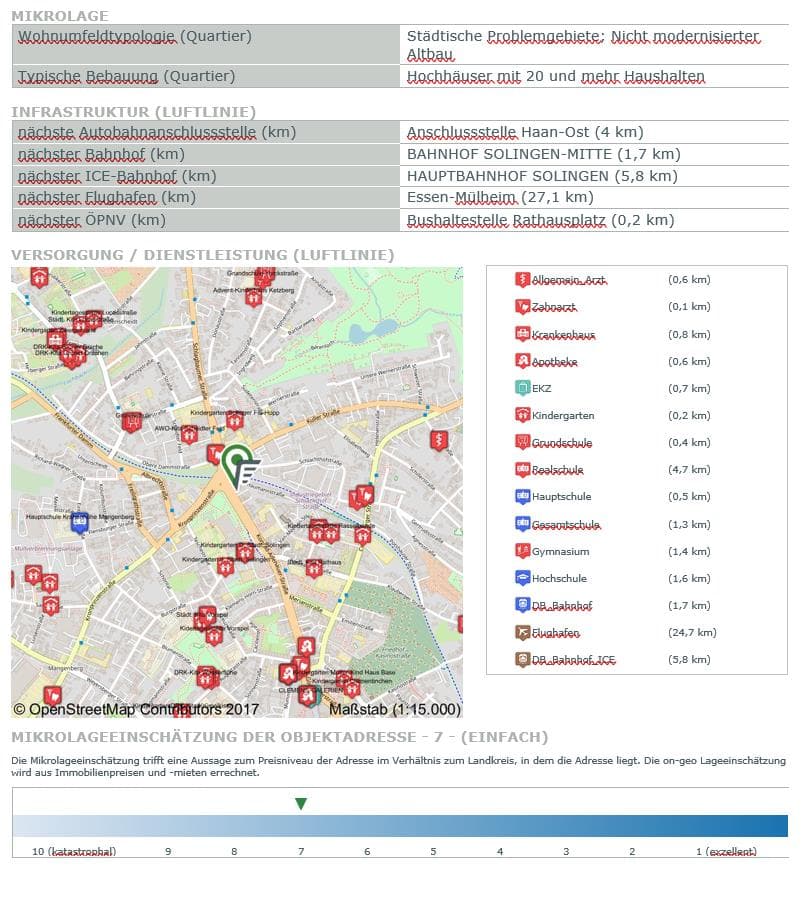Click the blue gradient rating bar
812x899 pixels.
[400, 826]
